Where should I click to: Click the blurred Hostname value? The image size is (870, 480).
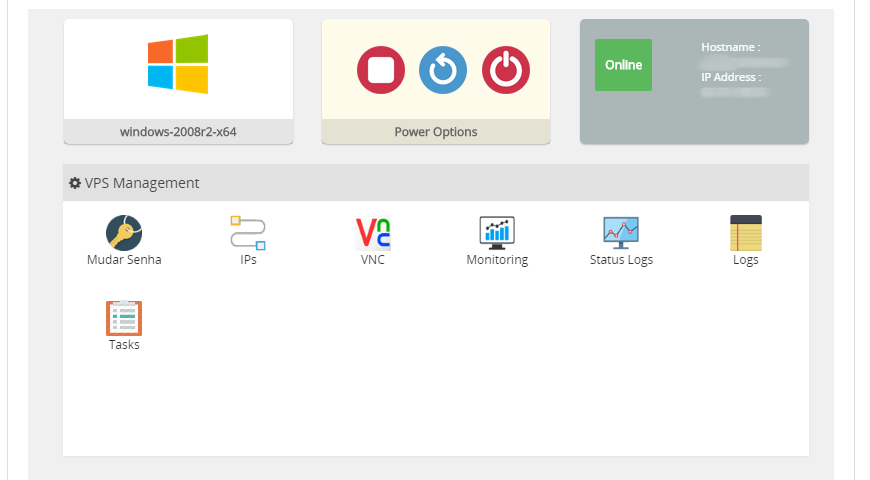[745, 62]
